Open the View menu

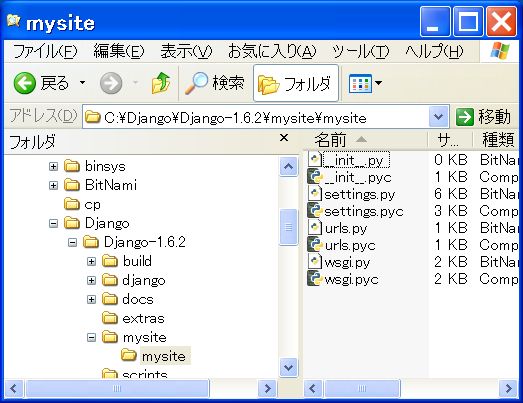point(186,52)
